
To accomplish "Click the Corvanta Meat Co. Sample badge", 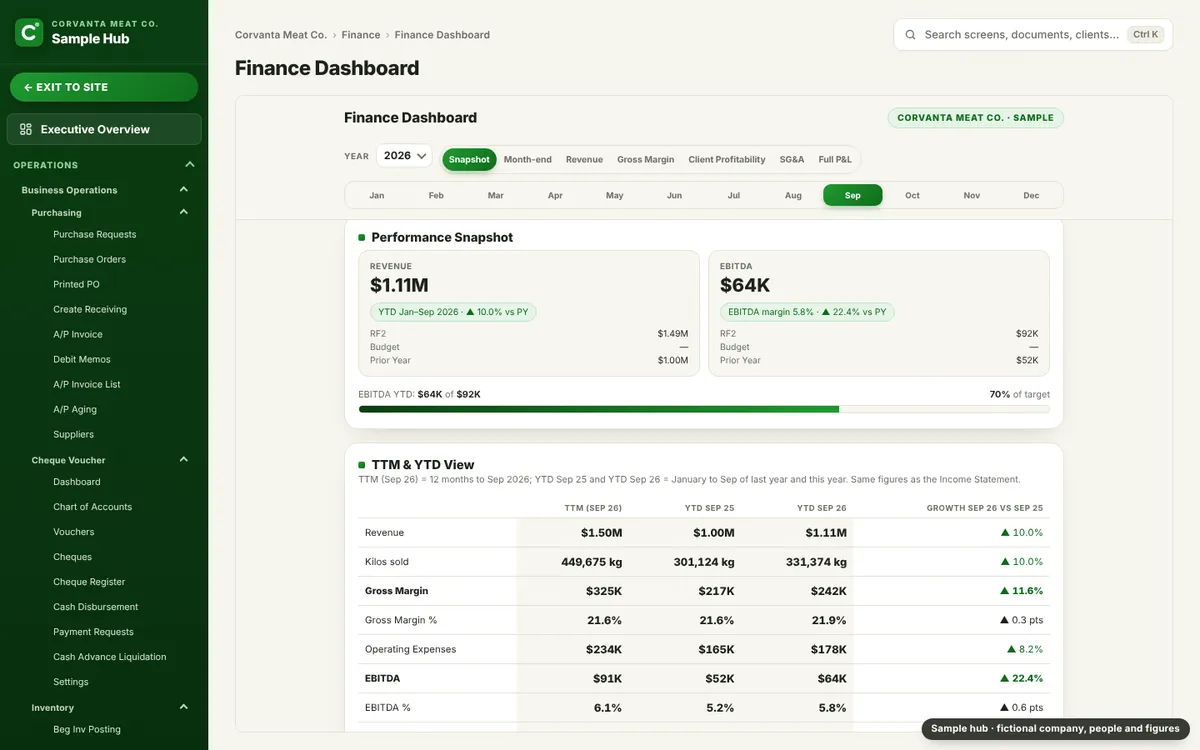I will pos(975,117).
